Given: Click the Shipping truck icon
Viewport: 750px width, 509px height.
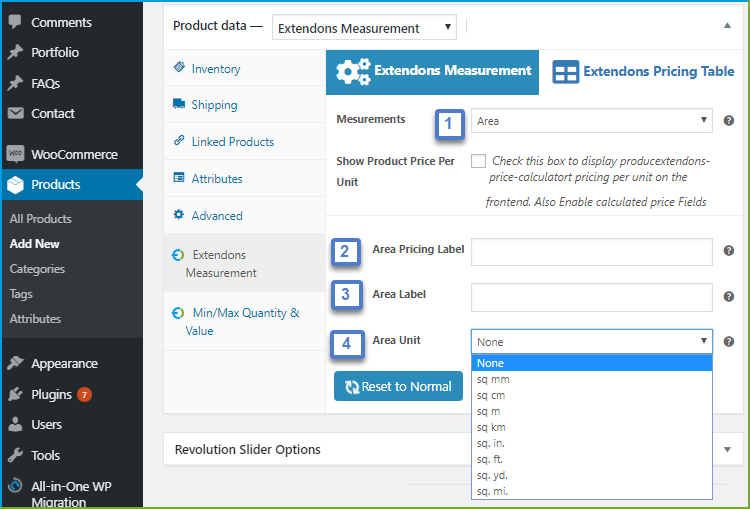Looking at the screenshot, I should tap(179, 103).
